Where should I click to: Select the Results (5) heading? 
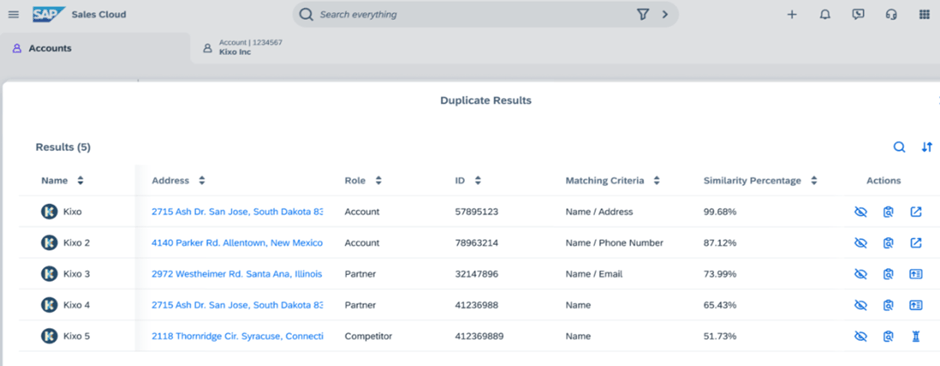(x=63, y=147)
